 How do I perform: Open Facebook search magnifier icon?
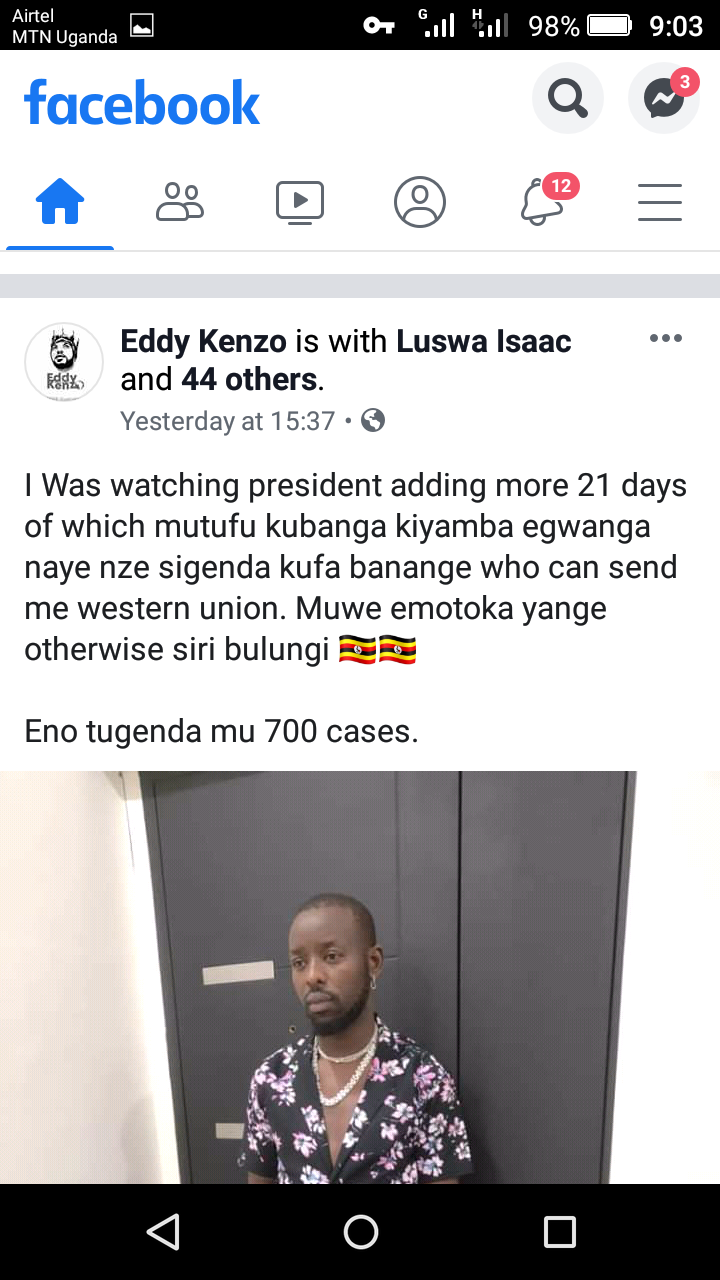coord(568,98)
